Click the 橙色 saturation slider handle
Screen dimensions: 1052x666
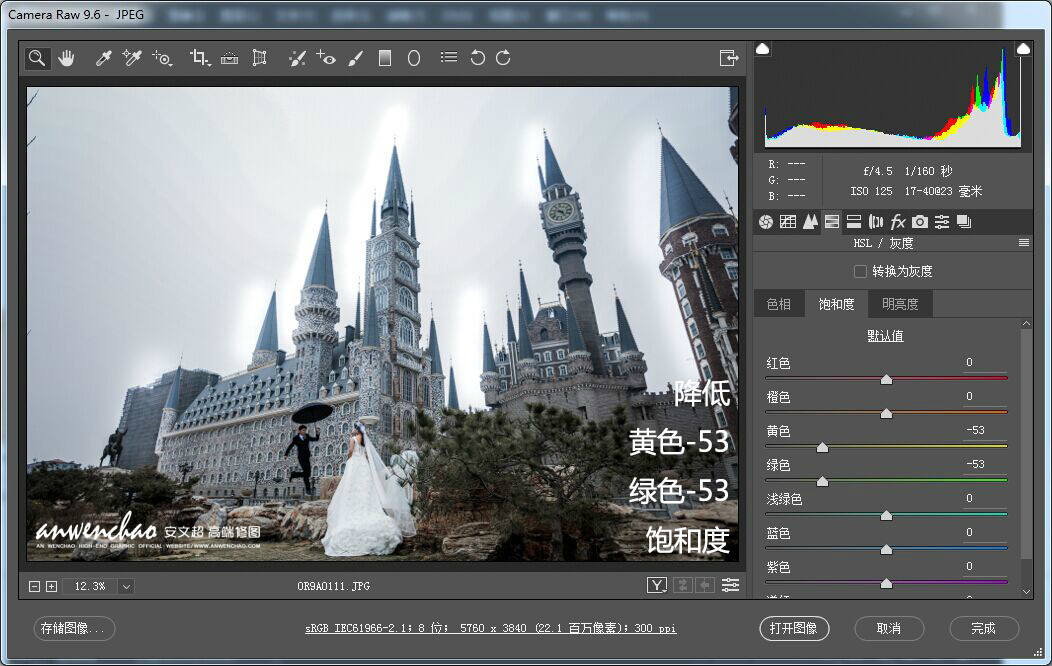[x=886, y=414]
